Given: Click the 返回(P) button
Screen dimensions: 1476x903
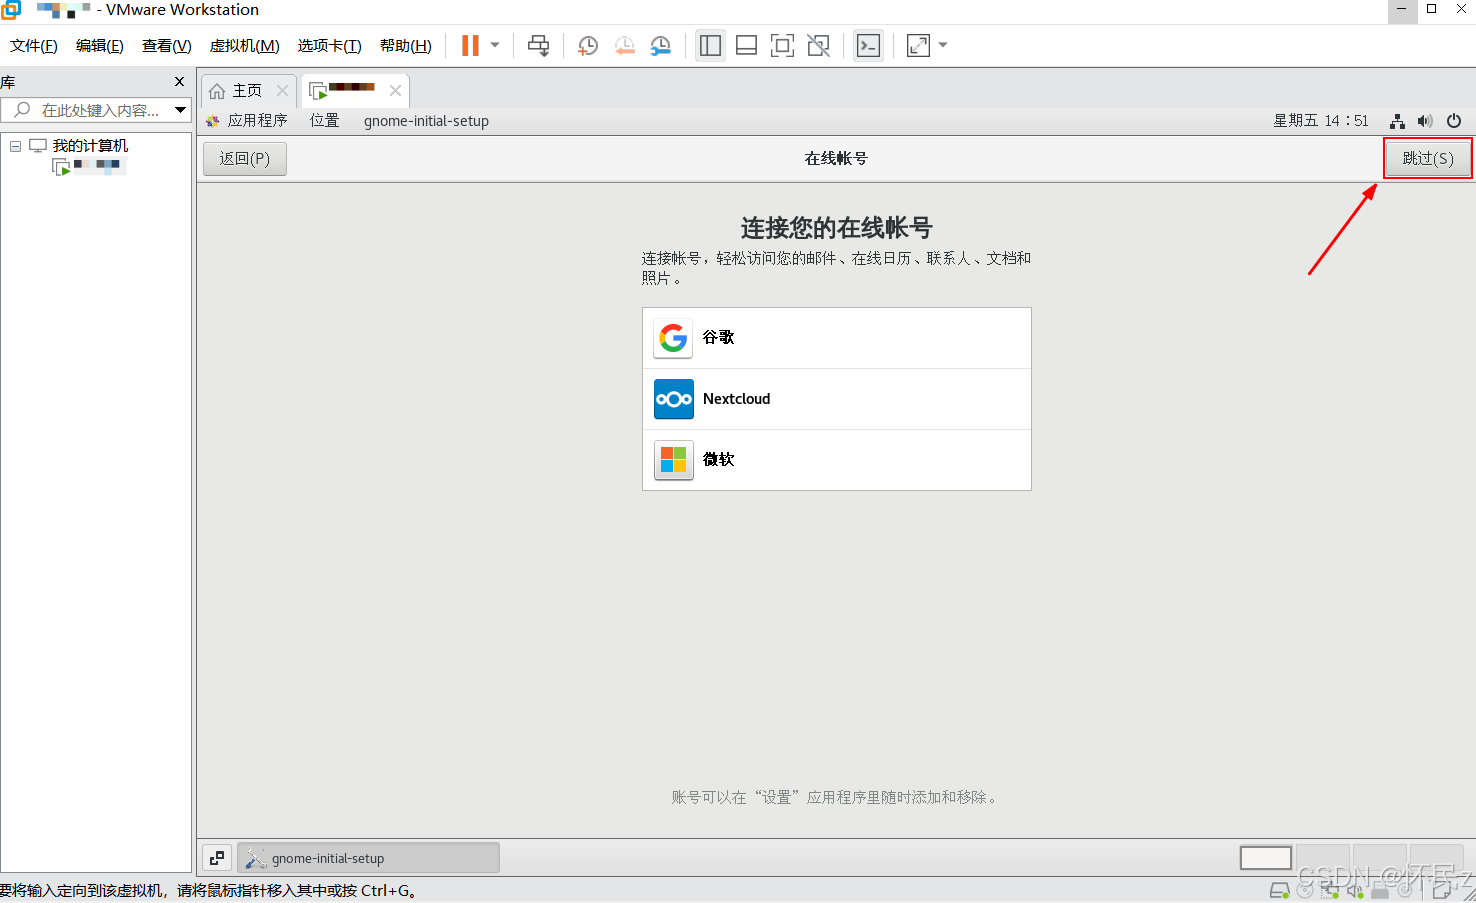Looking at the screenshot, I should click(x=245, y=159).
